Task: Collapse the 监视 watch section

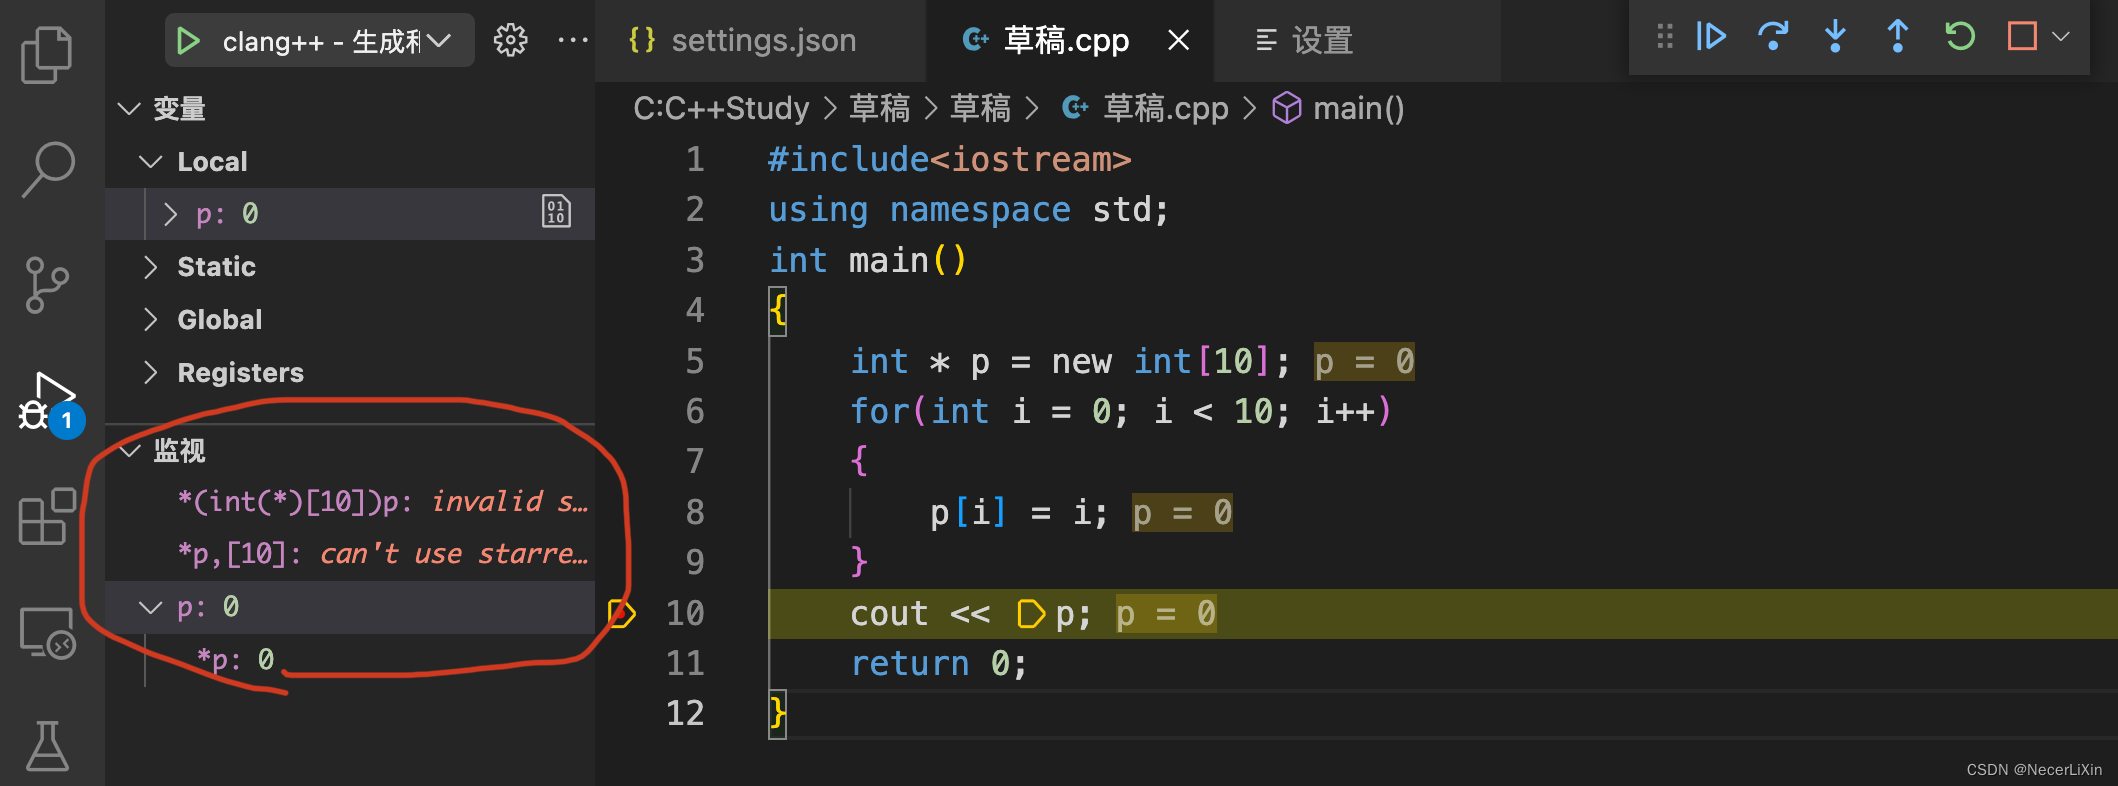Action: 129,451
